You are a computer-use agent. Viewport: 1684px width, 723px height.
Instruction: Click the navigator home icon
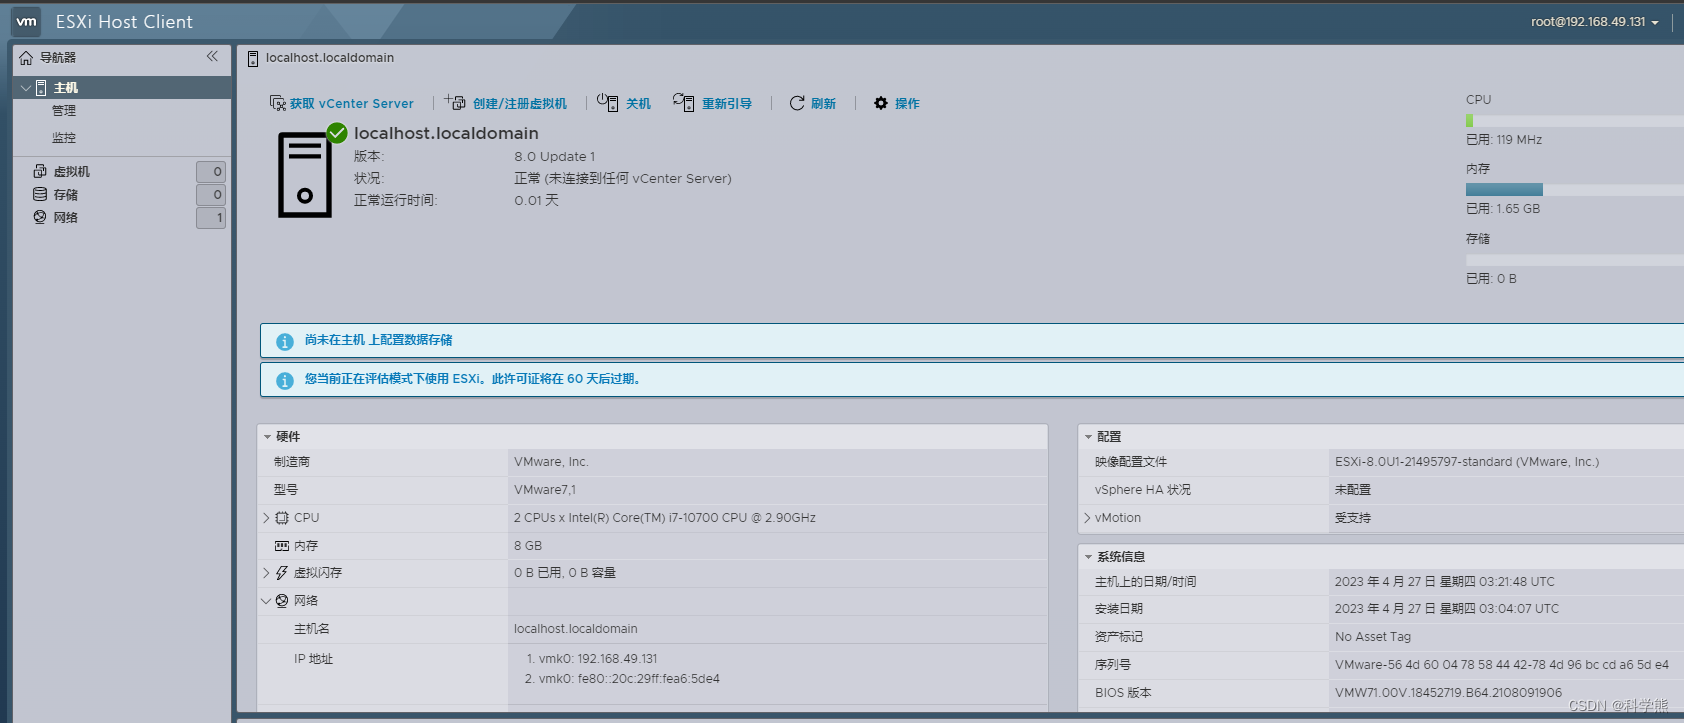26,58
